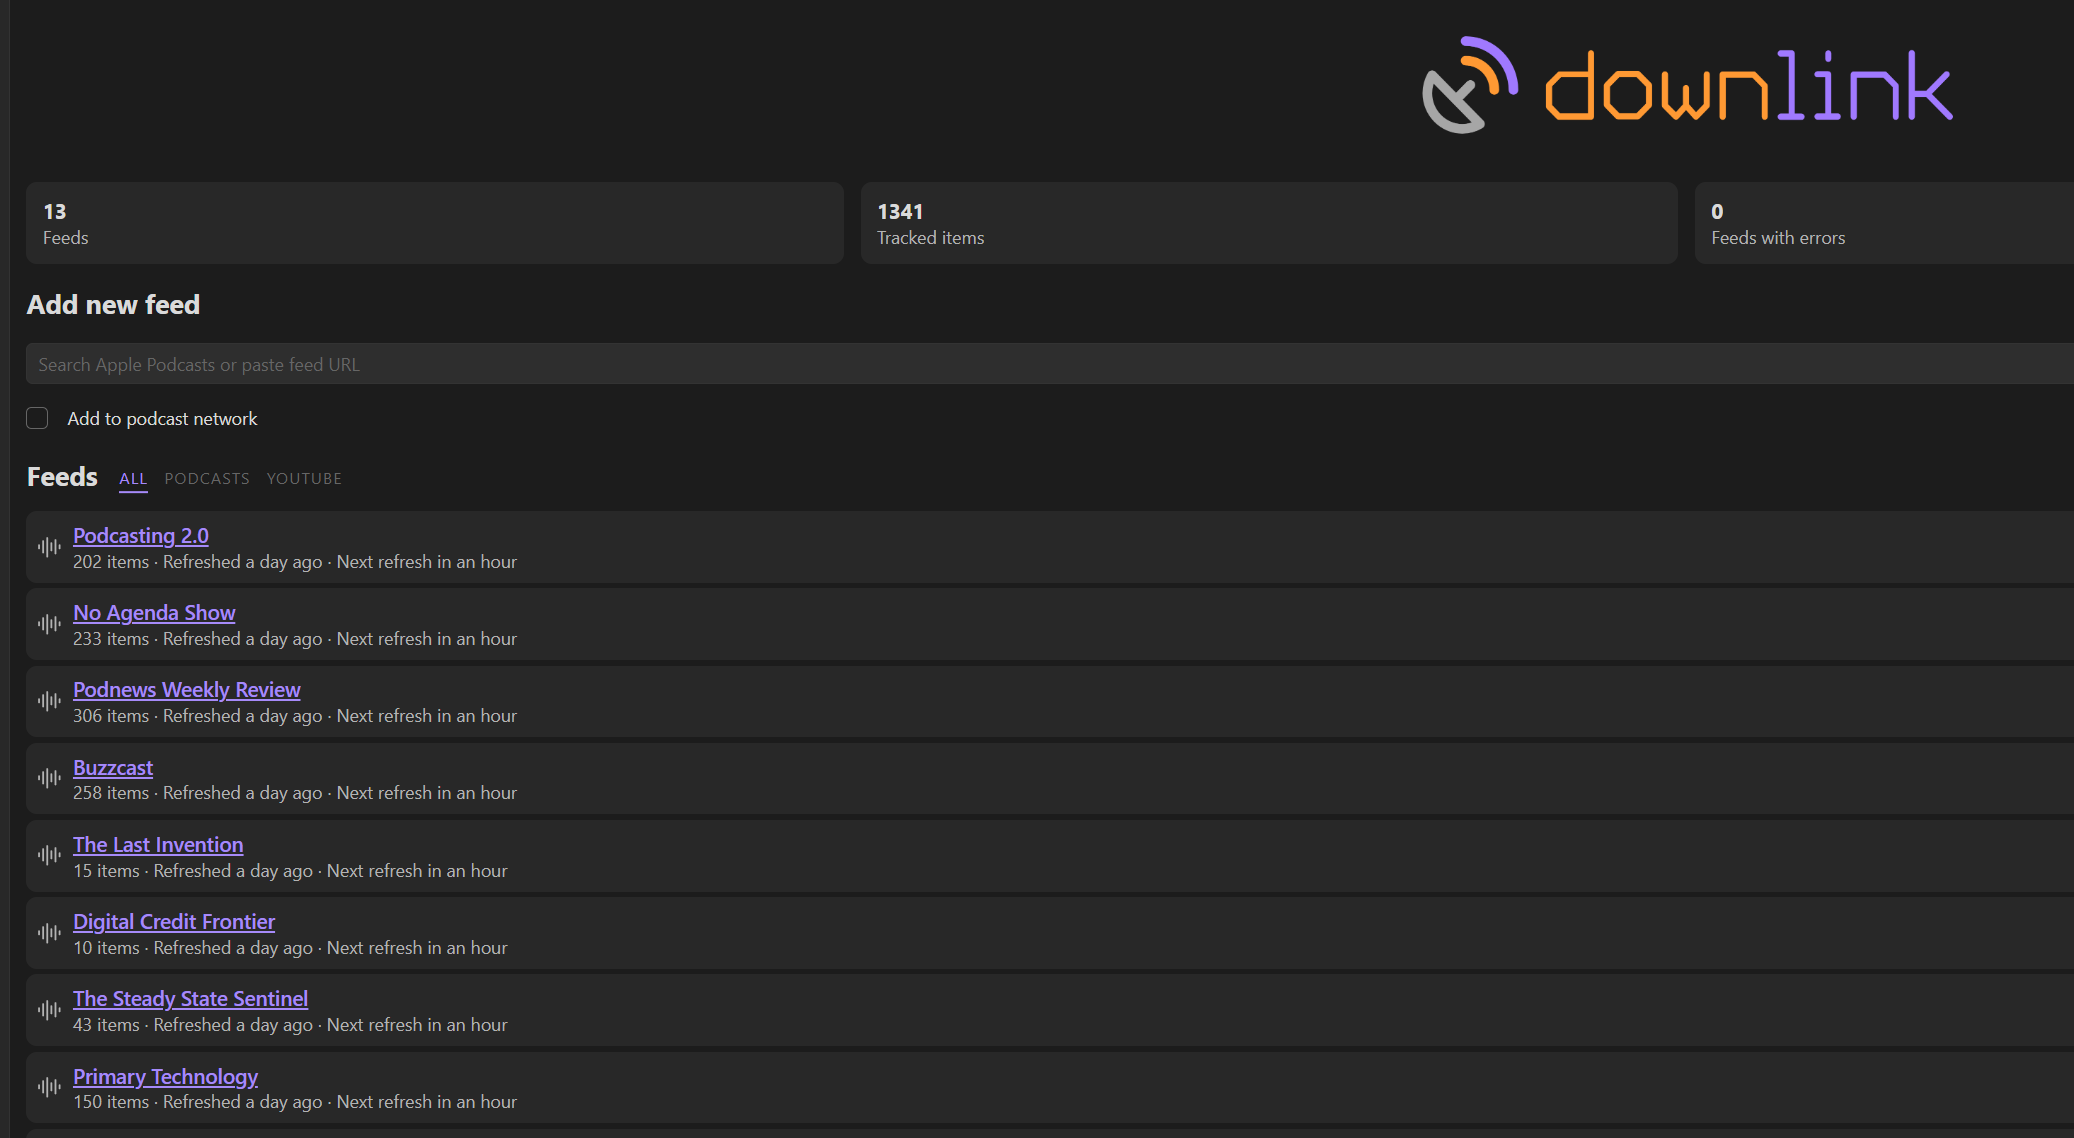
Task: Click the 'Add new feed' heading
Action: point(113,305)
